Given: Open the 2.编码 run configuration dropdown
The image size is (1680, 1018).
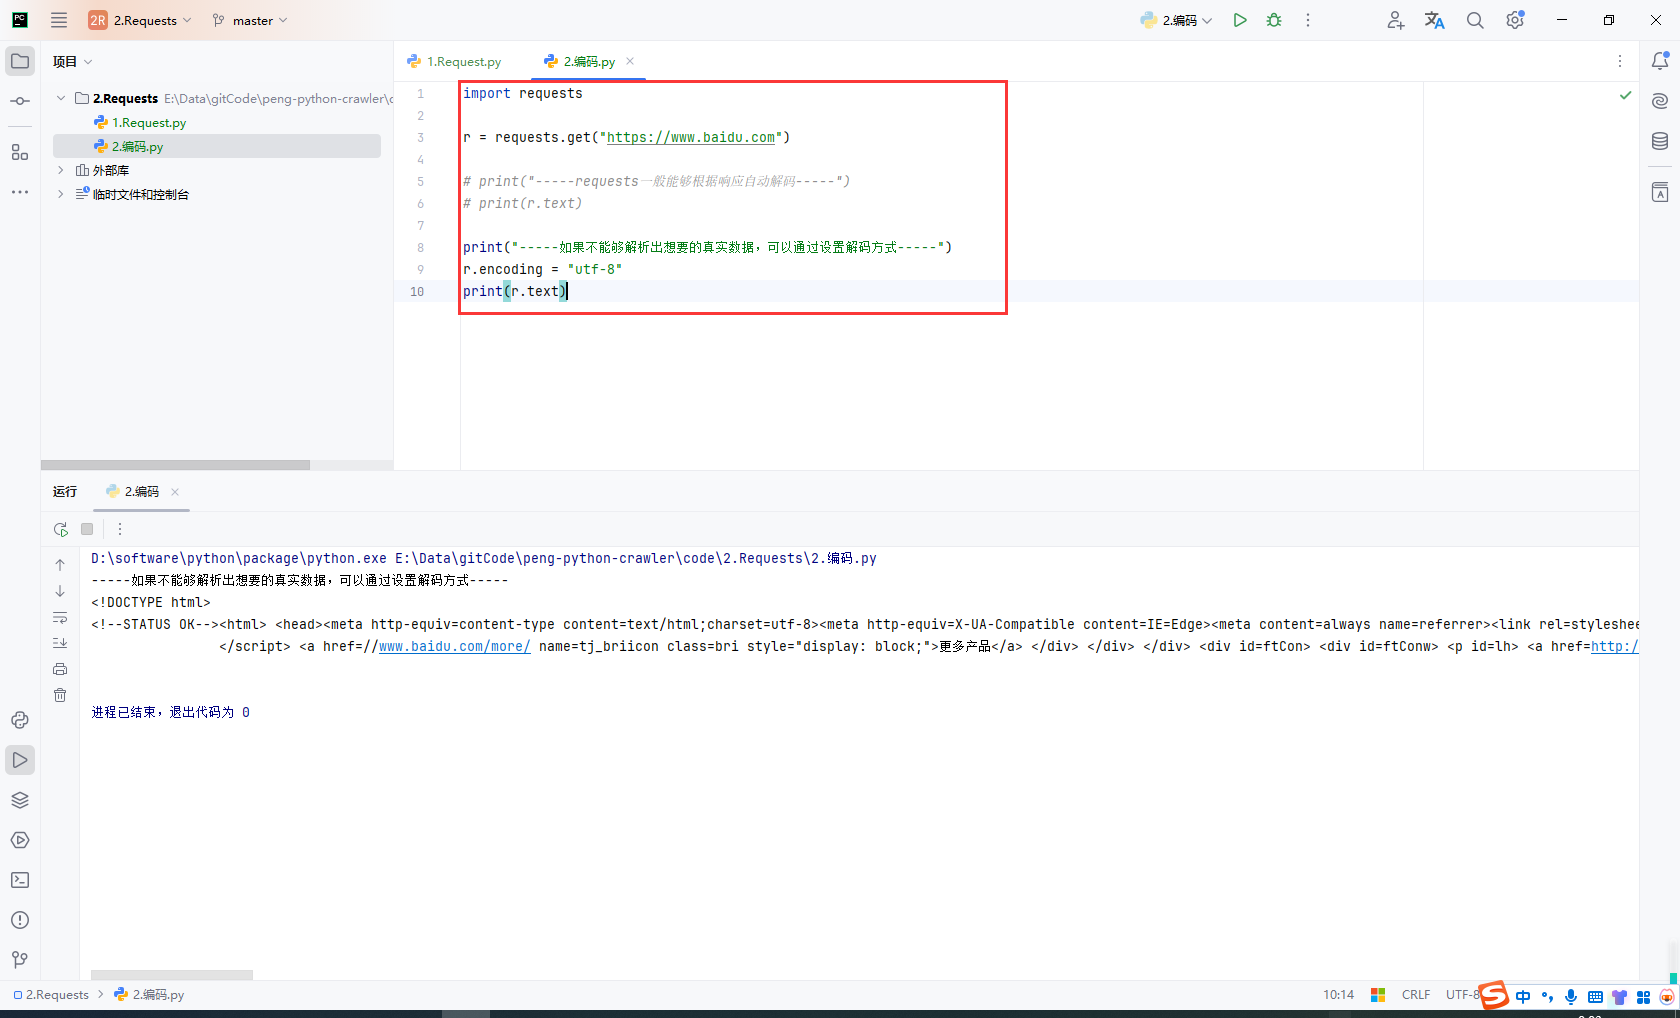Looking at the screenshot, I should click(x=1176, y=20).
